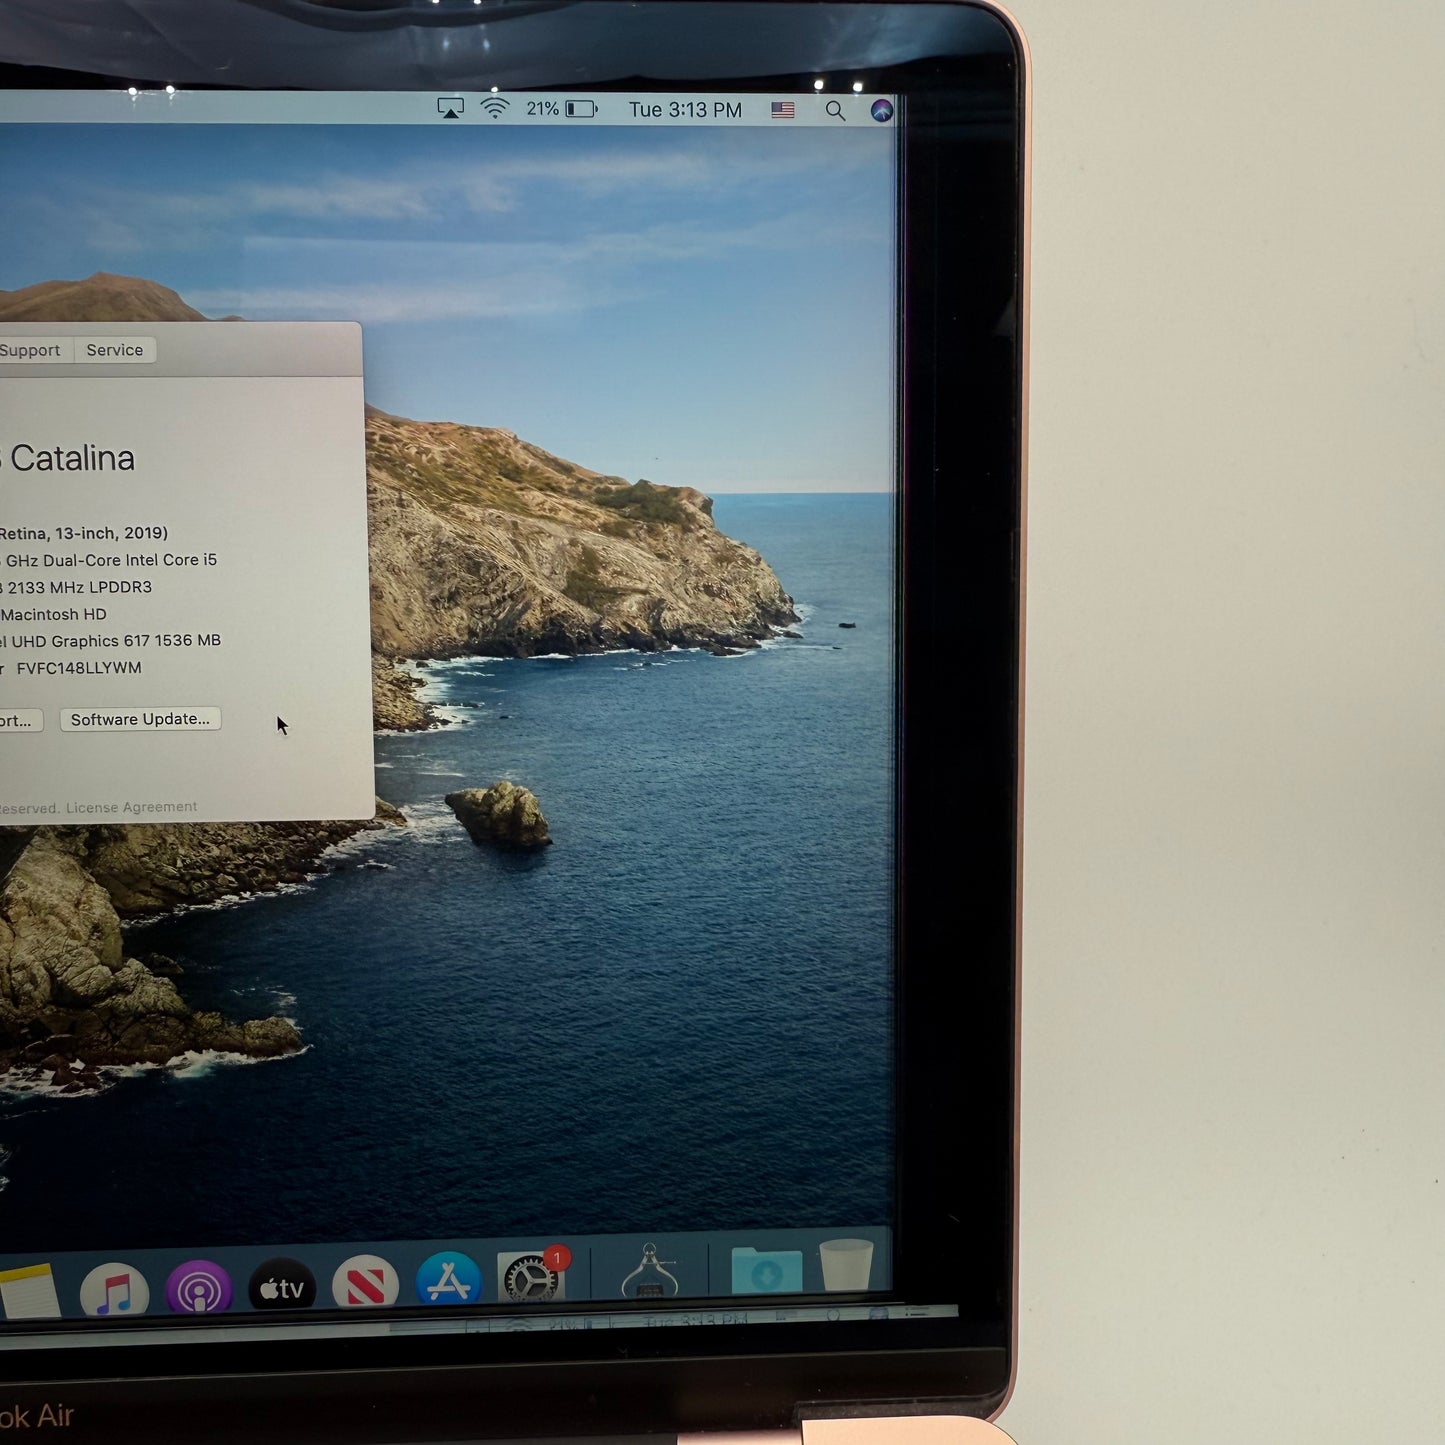Open the Trash in the Dock
The image size is (1445, 1445).
point(846,1266)
